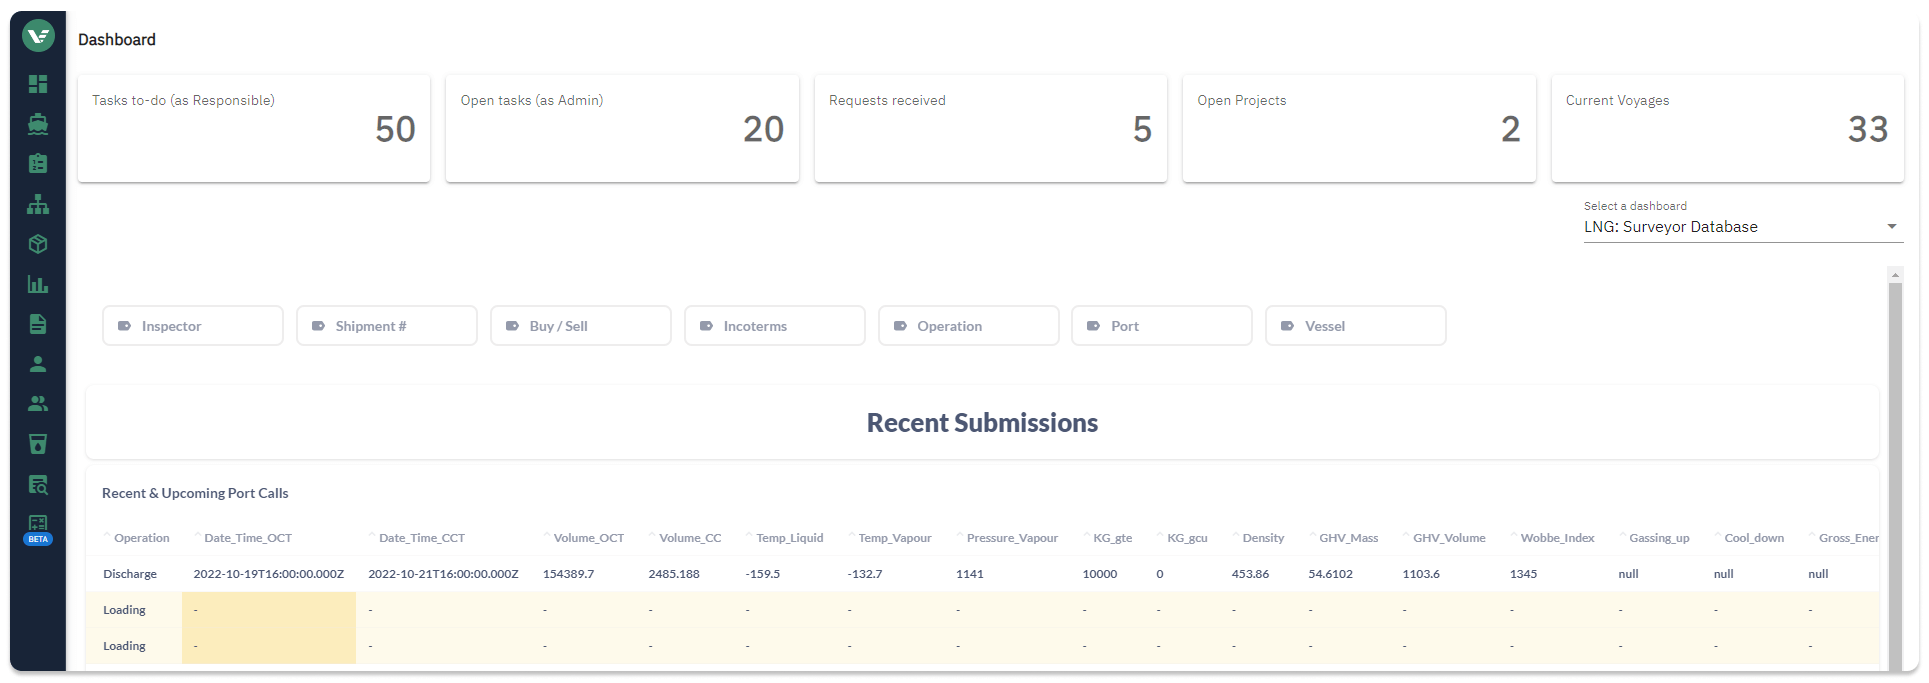Viewport: 1929px width, 683px height.
Task: Open the Select a dashboard combo box
Action: coord(1743,227)
